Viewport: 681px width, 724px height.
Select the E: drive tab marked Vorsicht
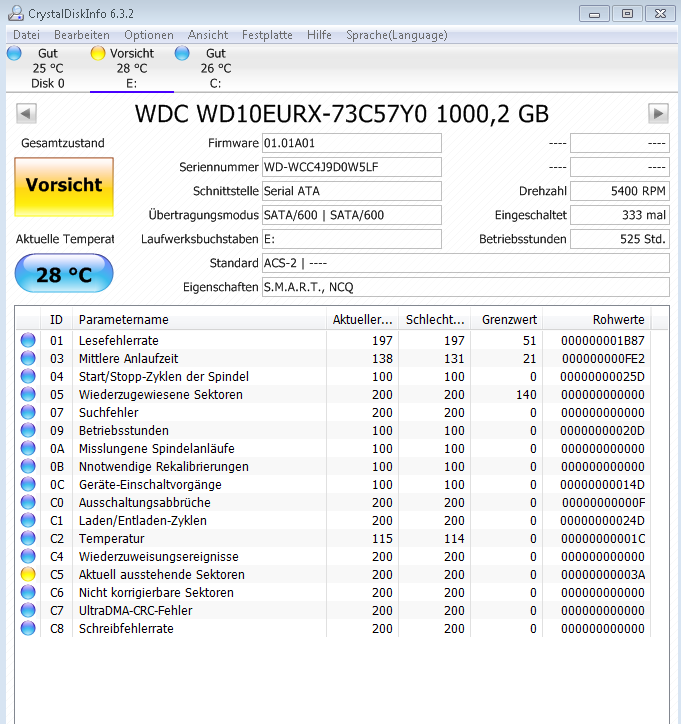pos(132,68)
